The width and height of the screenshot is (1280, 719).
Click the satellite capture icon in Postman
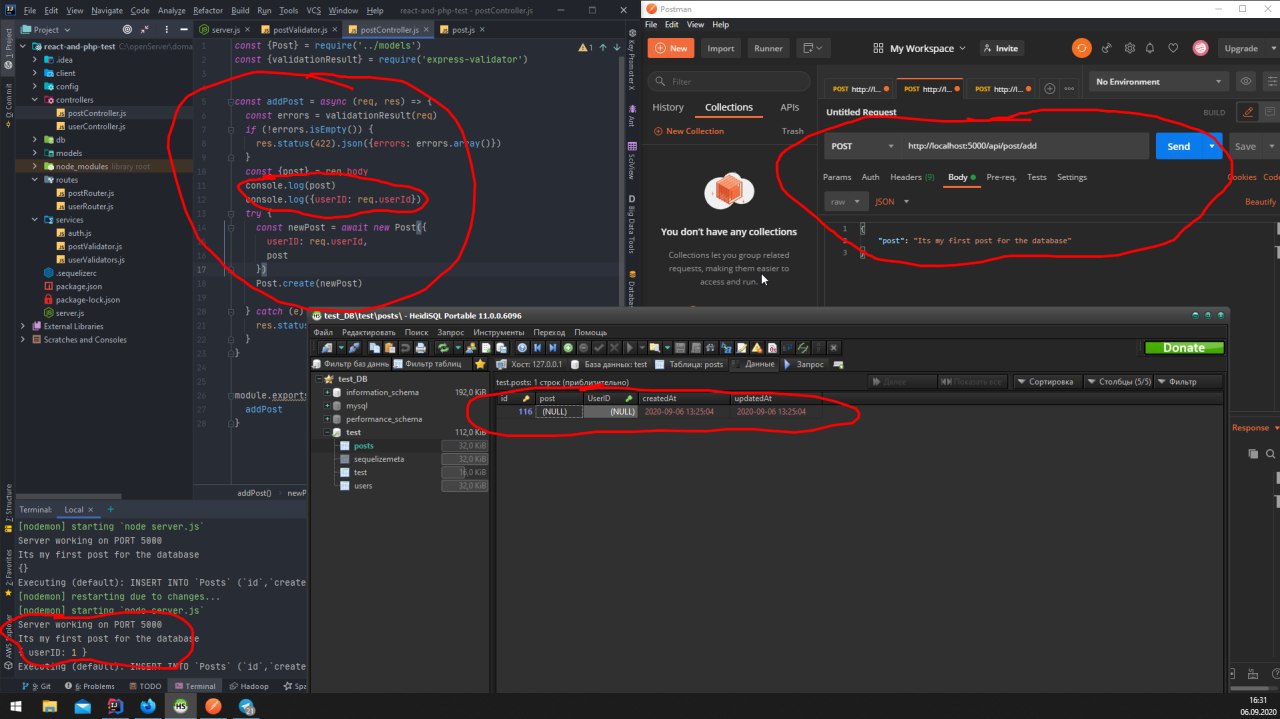(x=1107, y=48)
